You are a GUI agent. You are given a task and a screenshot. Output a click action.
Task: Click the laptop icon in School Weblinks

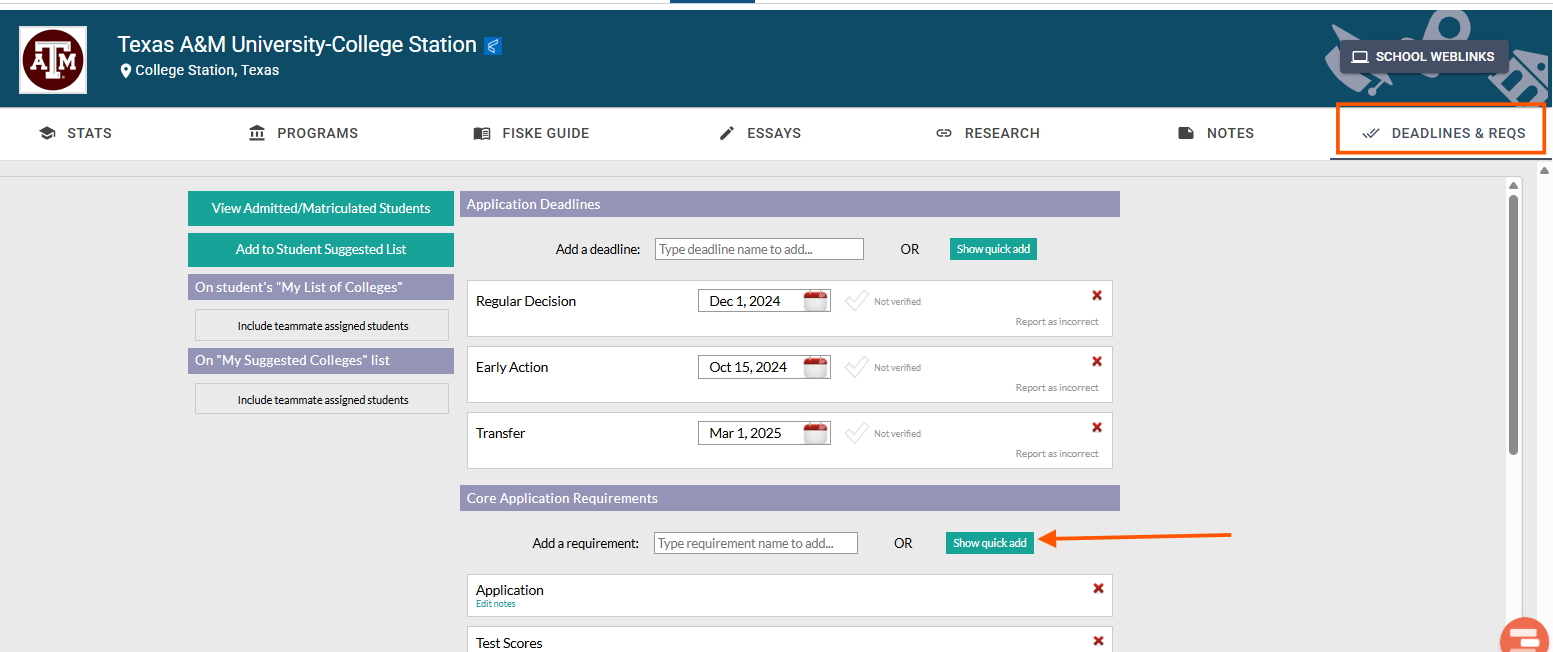point(1359,57)
